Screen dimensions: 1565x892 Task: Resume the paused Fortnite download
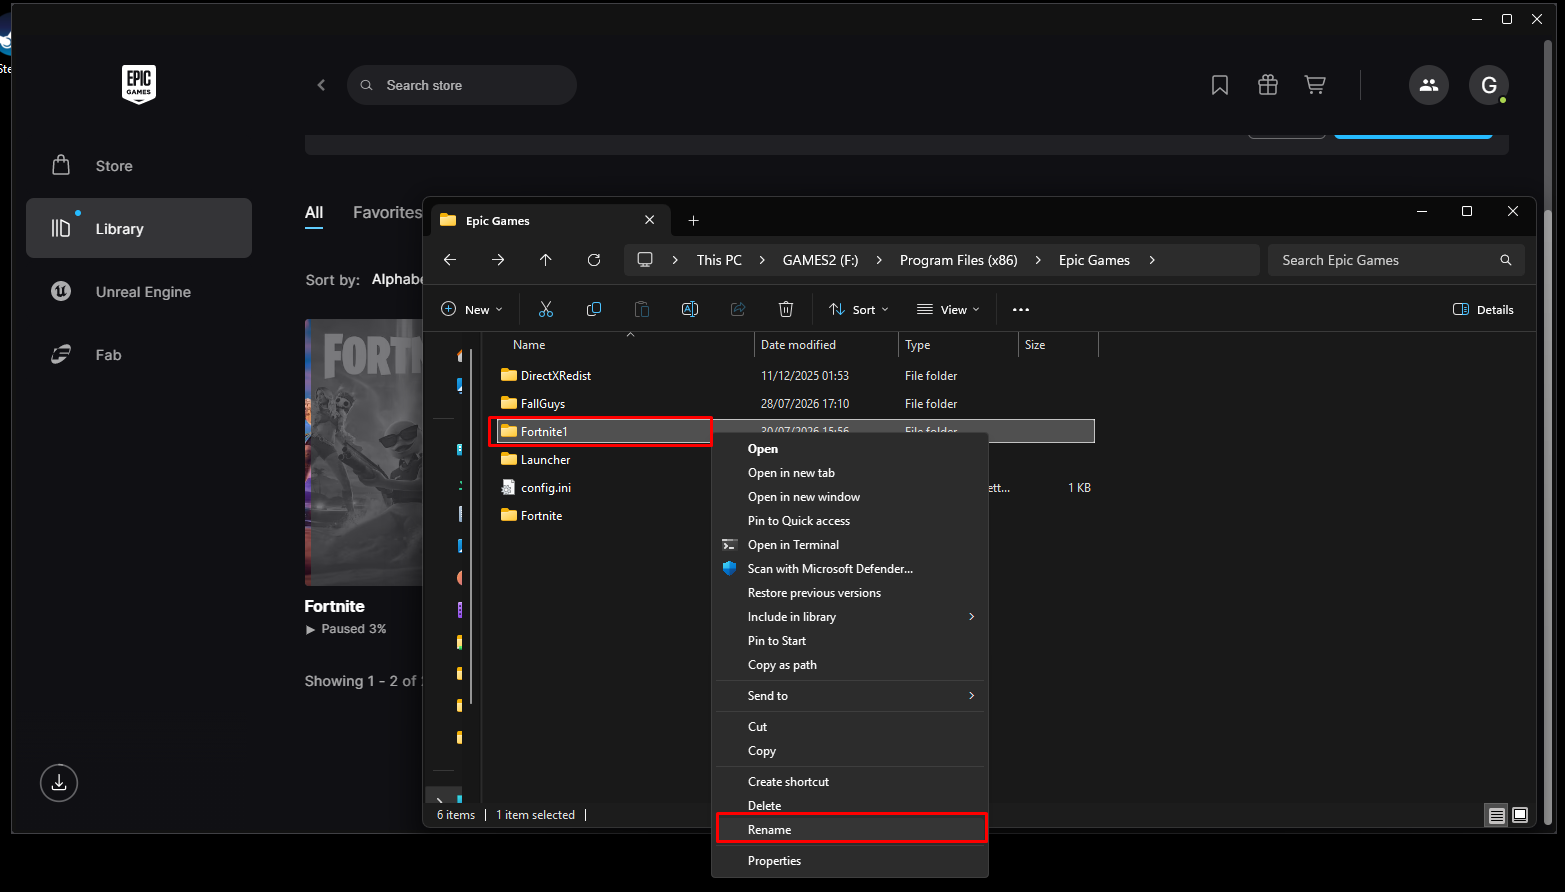[x=346, y=629]
